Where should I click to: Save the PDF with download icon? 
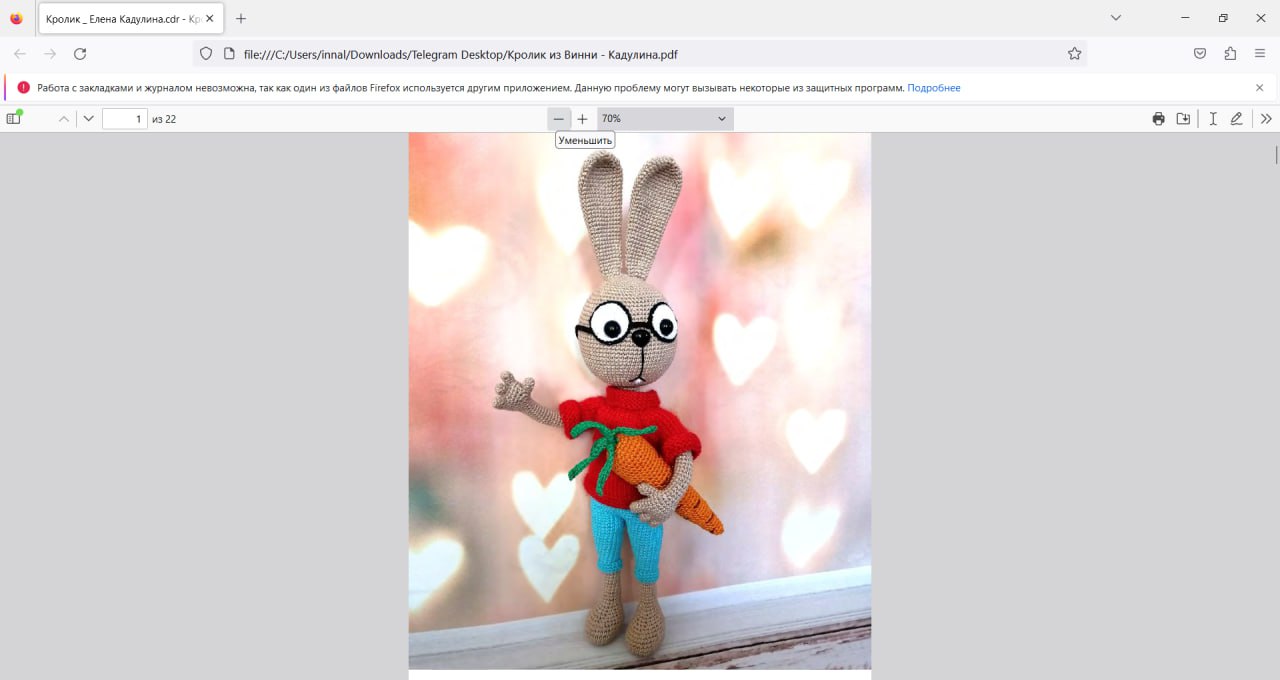coord(1184,119)
